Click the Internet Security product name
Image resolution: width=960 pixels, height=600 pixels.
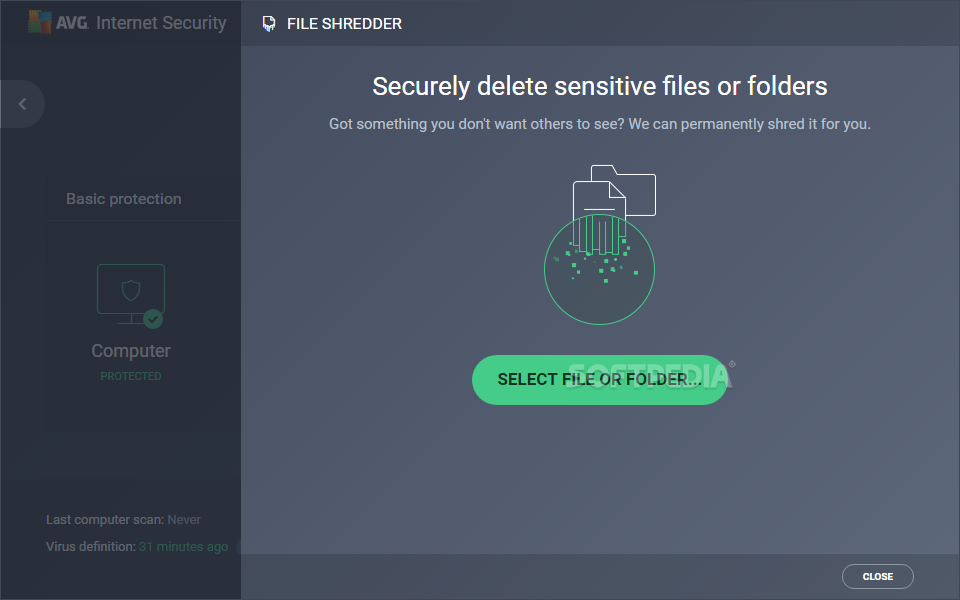coord(161,23)
